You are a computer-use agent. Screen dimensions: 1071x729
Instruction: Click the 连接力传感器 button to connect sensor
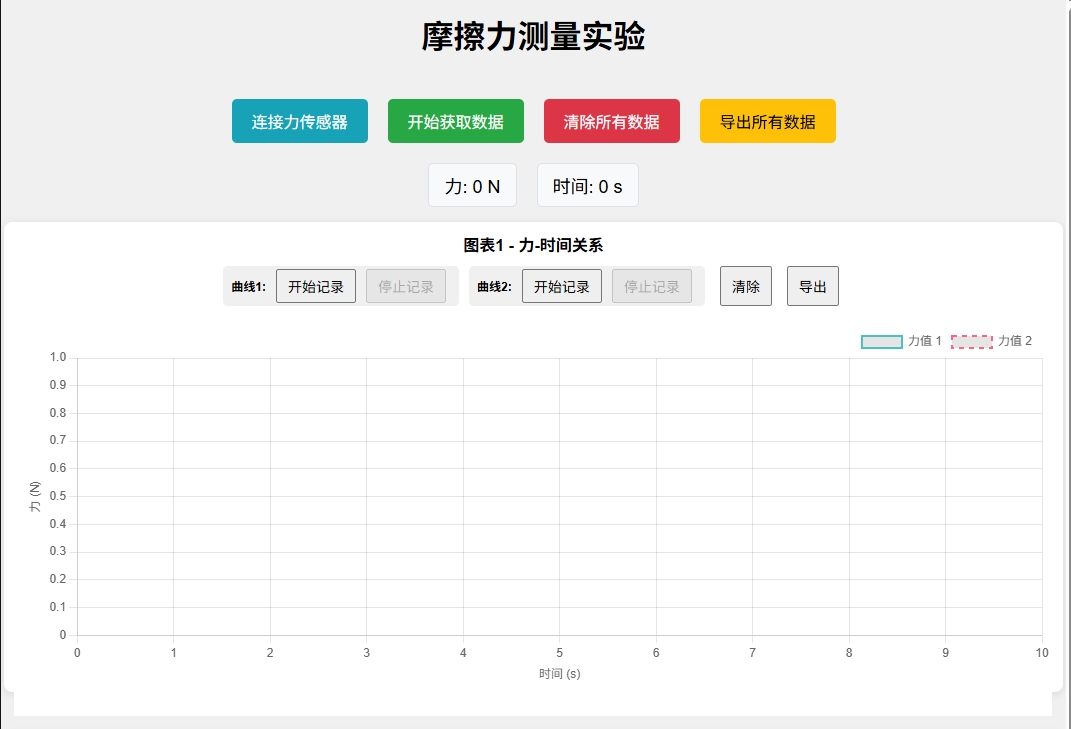click(299, 120)
